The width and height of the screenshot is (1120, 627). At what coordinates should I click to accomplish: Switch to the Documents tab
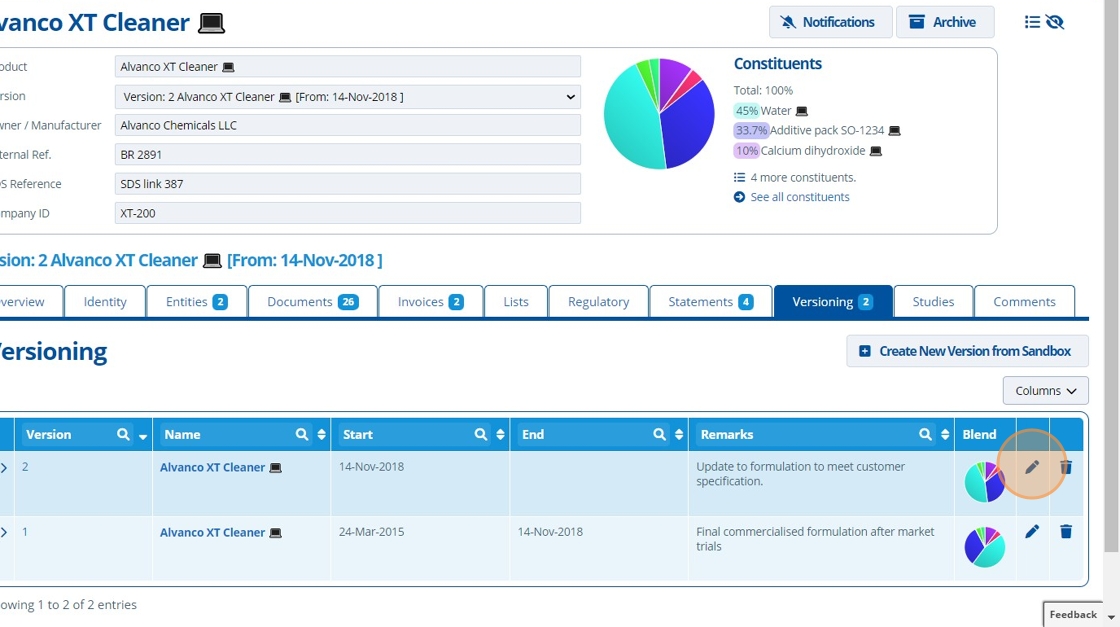[x=313, y=301]
